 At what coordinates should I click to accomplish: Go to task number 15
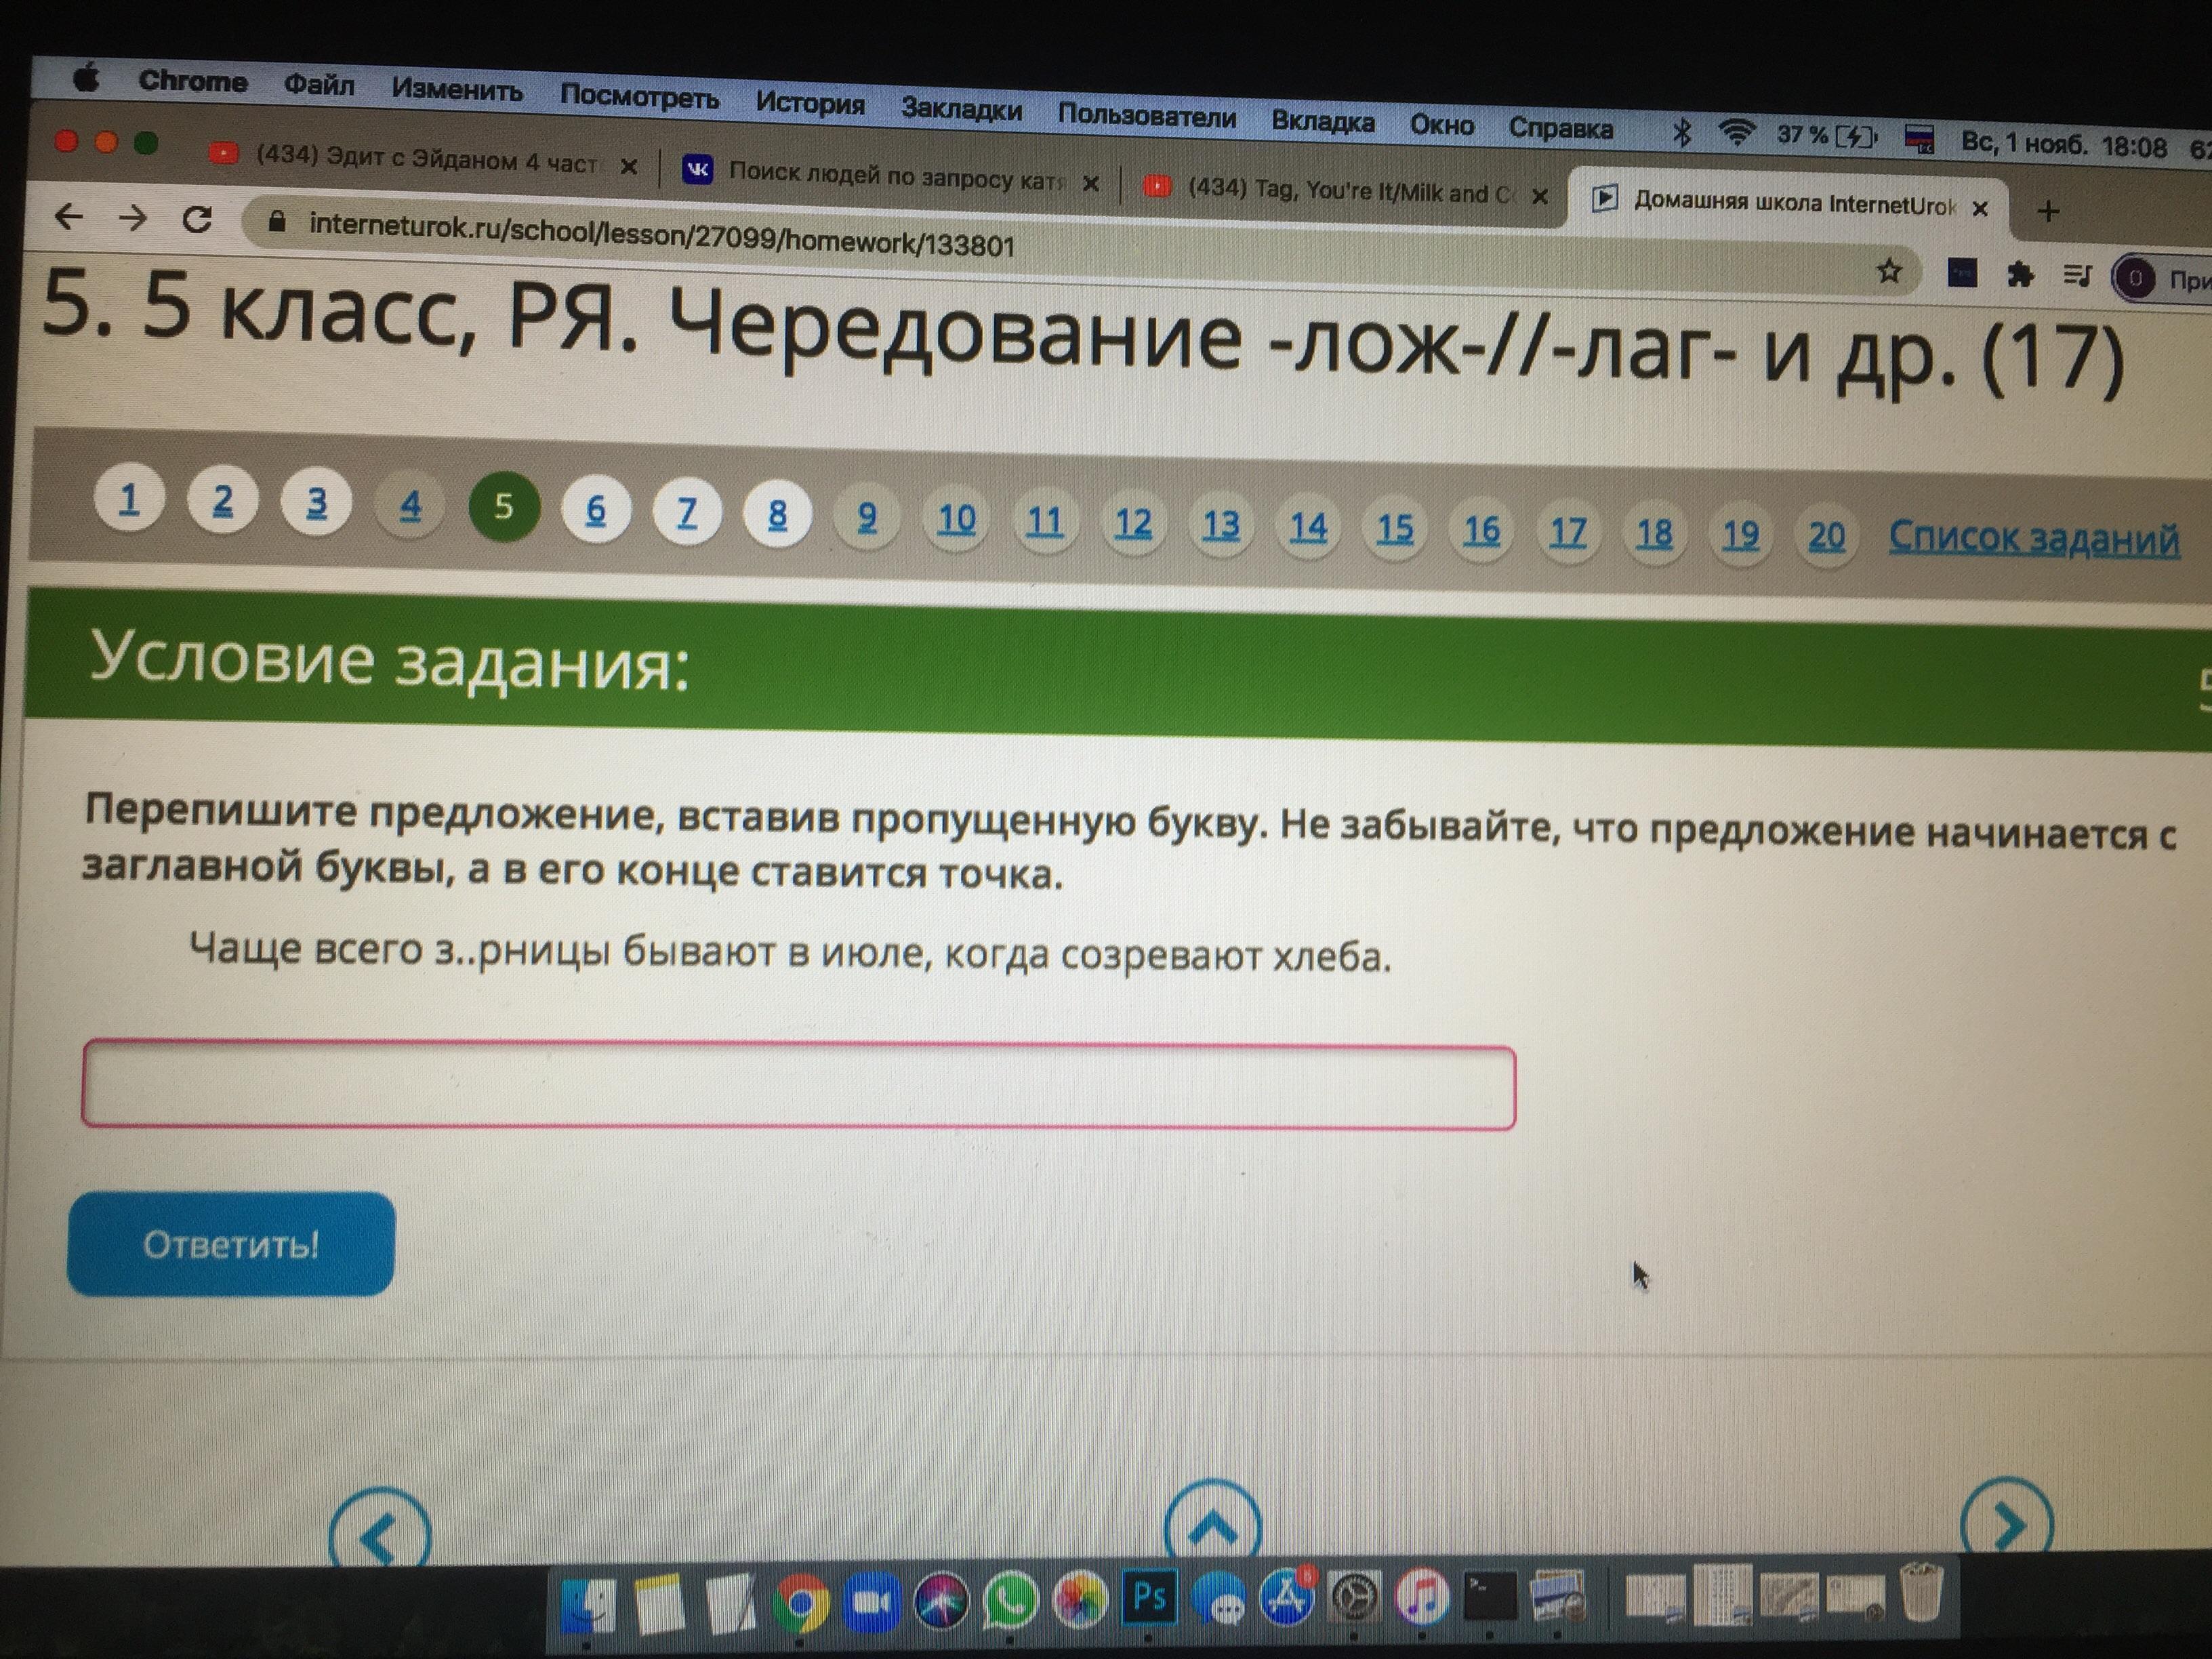pos(1395,528)
